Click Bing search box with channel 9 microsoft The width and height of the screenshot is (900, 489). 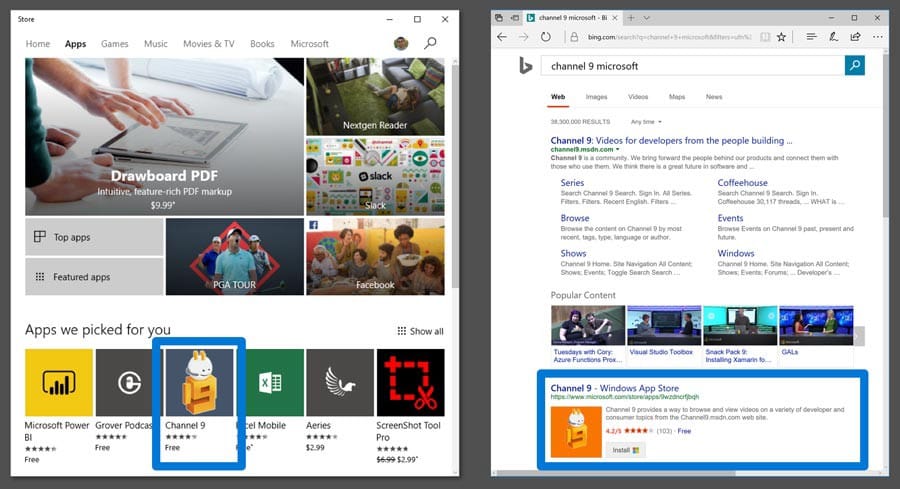[693, 65]
